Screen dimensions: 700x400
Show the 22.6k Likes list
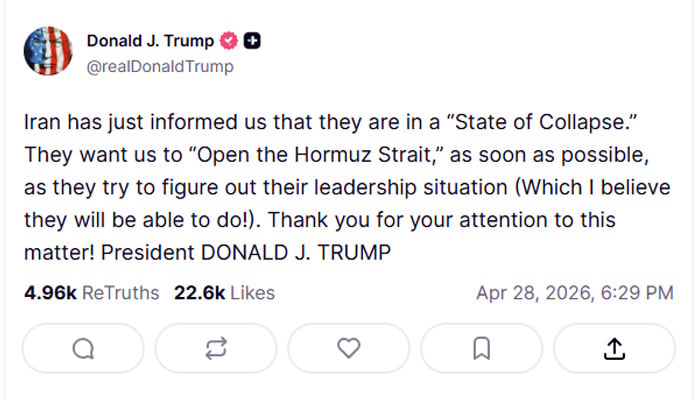(x=224, y=293)
